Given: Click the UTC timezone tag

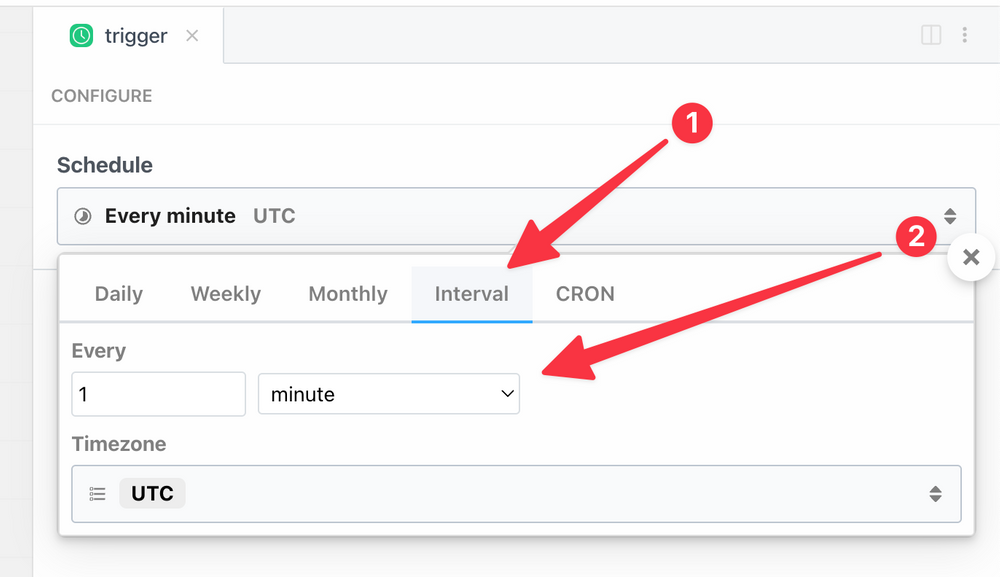Looking at the screenshot, I should (152, 494).
